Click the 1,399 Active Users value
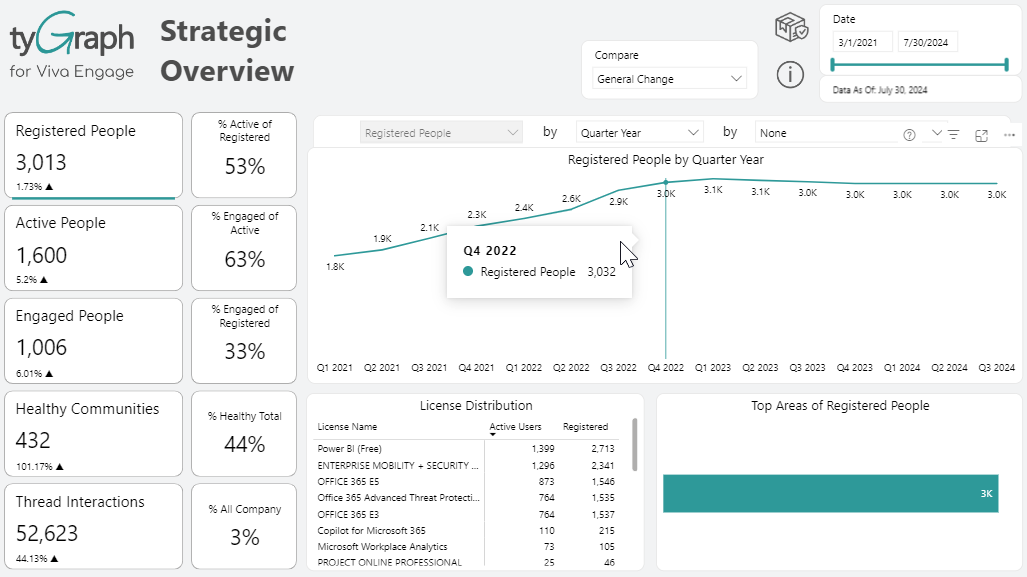This screenshot has width=1027, height=577. [543, 449]
